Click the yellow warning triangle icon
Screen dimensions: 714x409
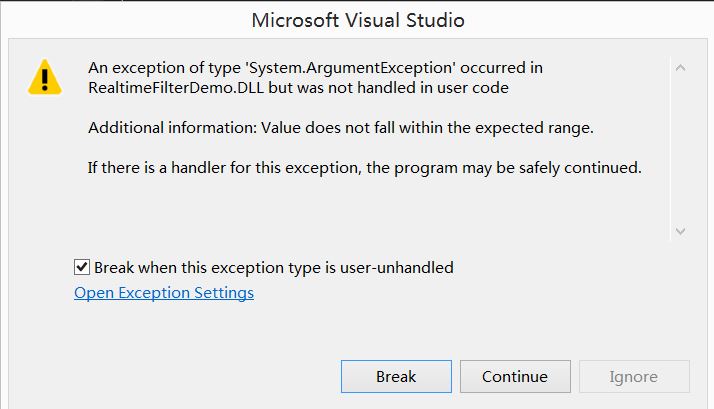click(x=45, y=77)
